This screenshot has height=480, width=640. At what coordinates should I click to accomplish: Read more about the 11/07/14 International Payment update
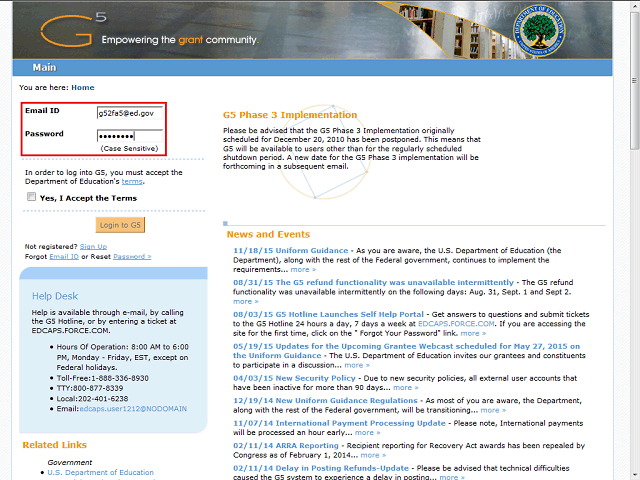(x=367, y=432)
